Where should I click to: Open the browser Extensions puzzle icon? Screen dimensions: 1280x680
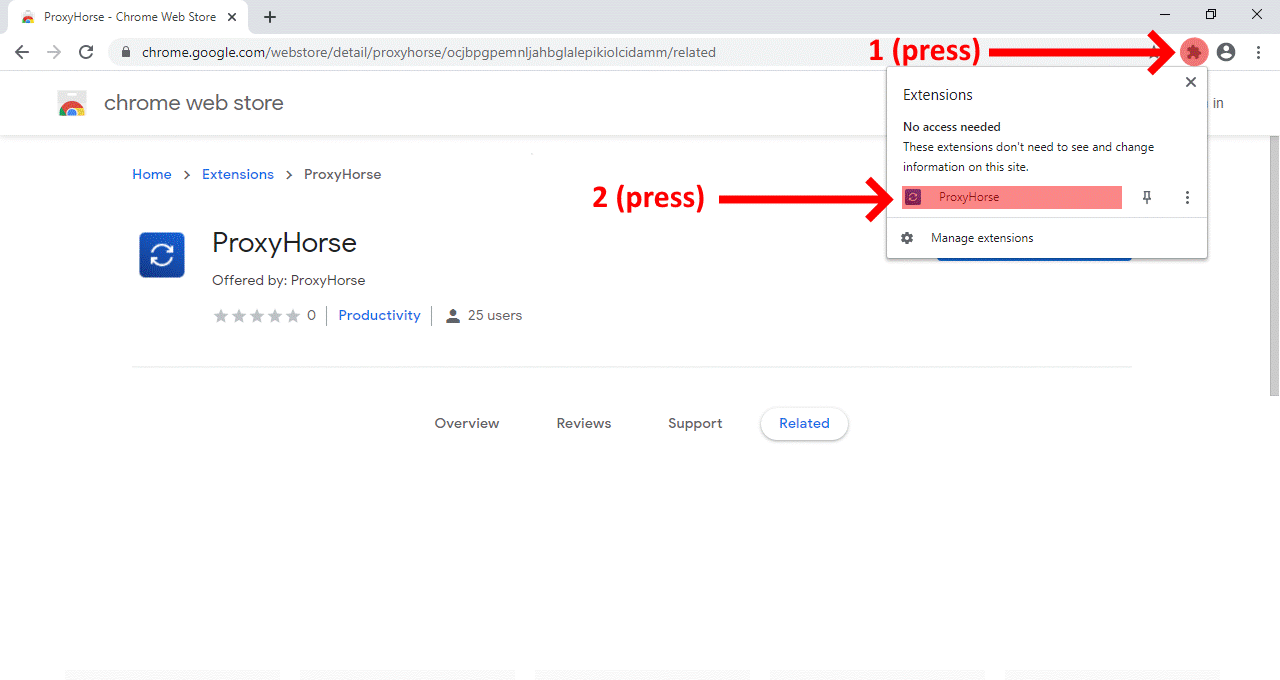pos(1193,51)
